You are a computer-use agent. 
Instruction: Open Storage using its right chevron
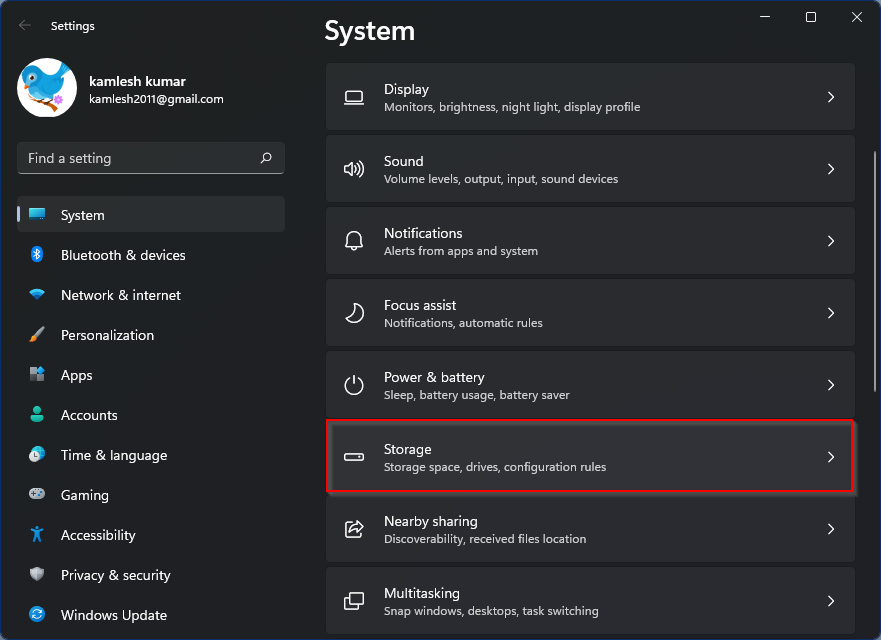[x=830, y=457]
